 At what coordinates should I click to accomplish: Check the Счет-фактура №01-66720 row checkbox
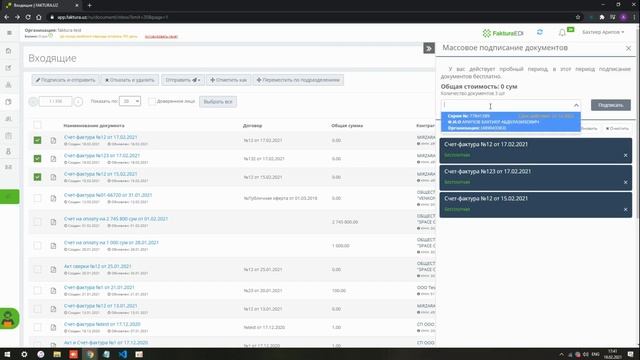(x=37, y=198)
